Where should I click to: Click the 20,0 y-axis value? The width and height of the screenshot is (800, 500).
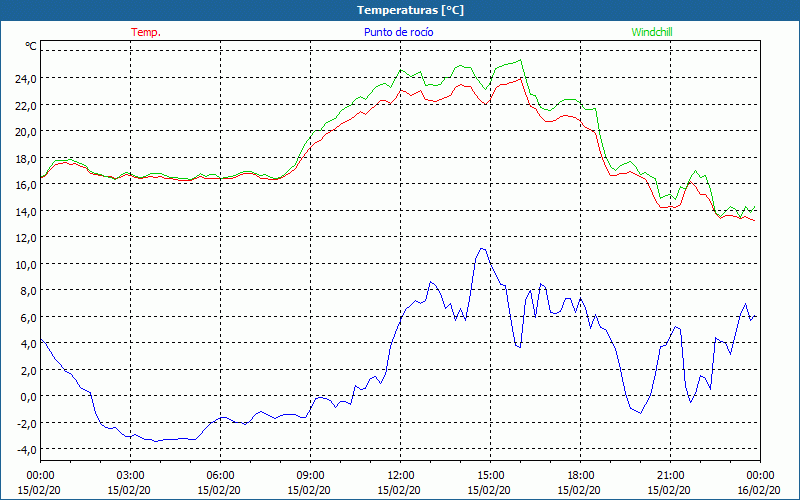coord(26,132)
